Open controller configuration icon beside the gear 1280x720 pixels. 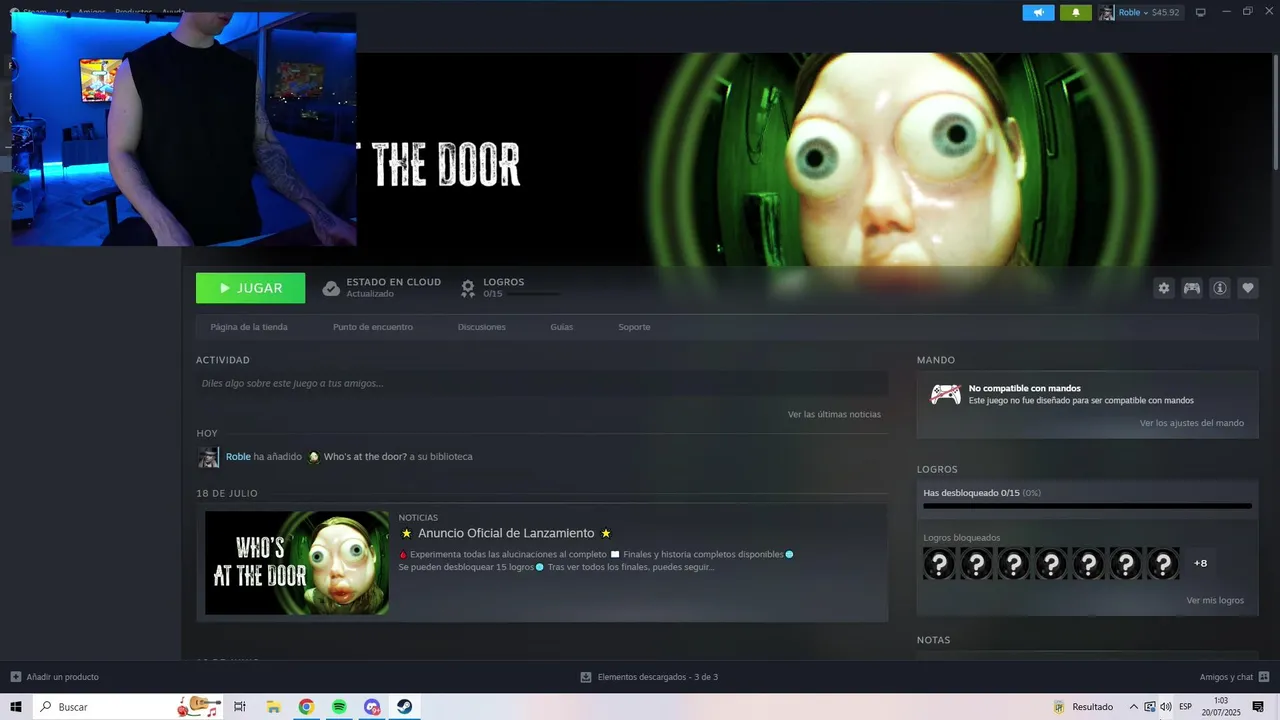pos(1192,288)
